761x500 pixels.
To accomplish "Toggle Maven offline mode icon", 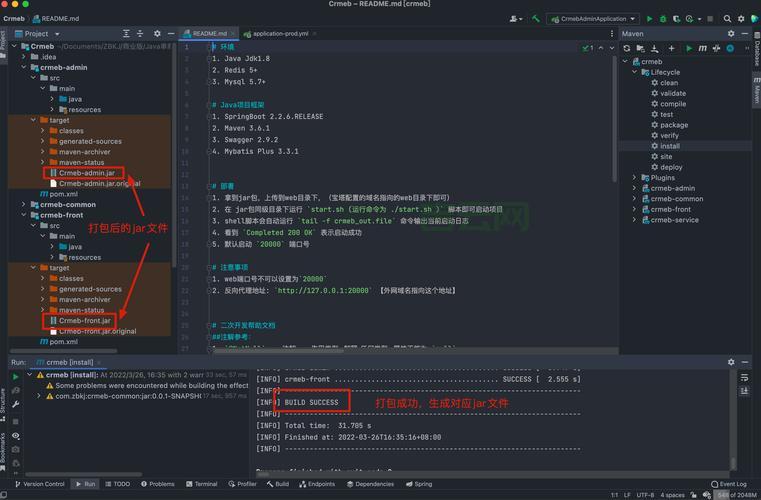I will click(x=718, y=48).
